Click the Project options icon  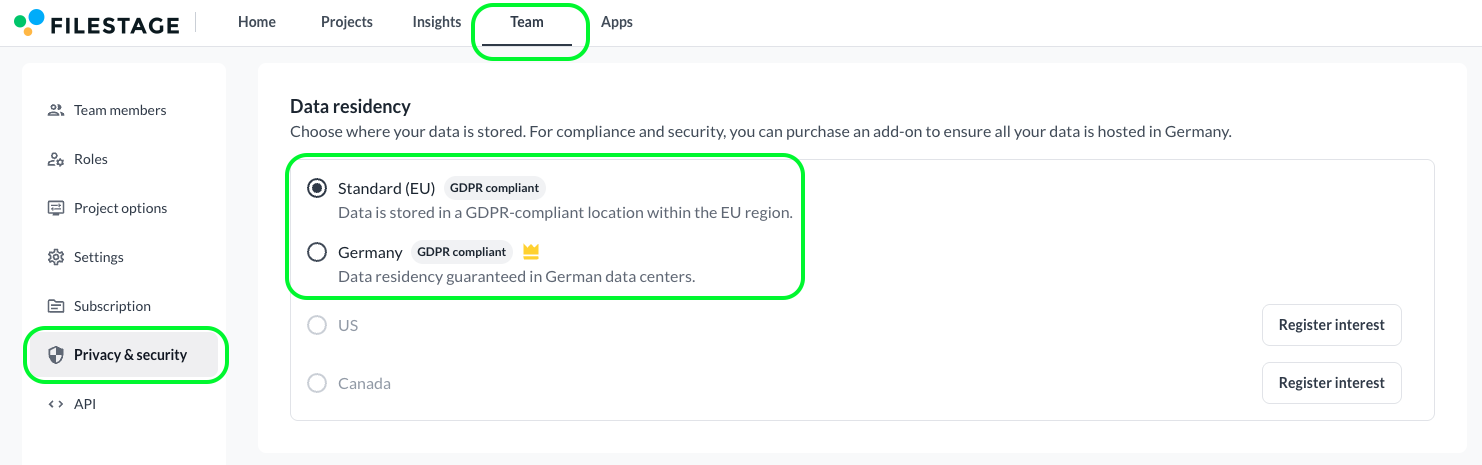point(56,208)
